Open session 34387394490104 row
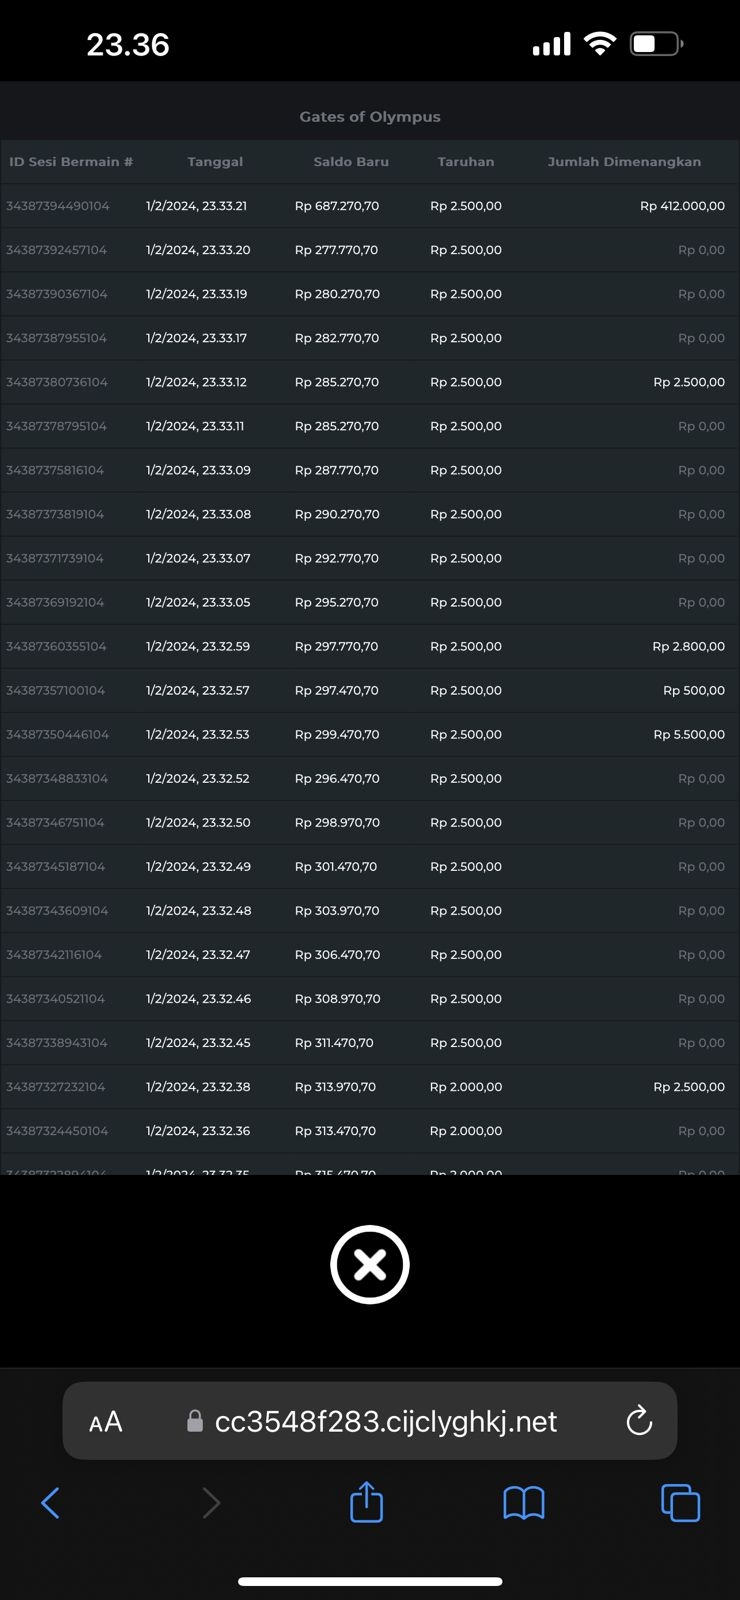Screen dimensions: 740x1600 [58, 206]
